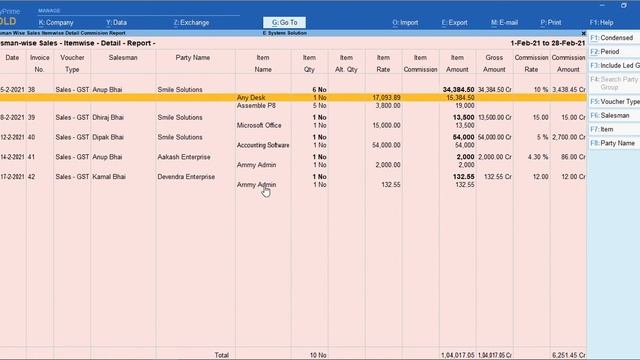This screenshot has height=360, width=640.
Task: Click F8: Party Name button
Action: (614, 143)
